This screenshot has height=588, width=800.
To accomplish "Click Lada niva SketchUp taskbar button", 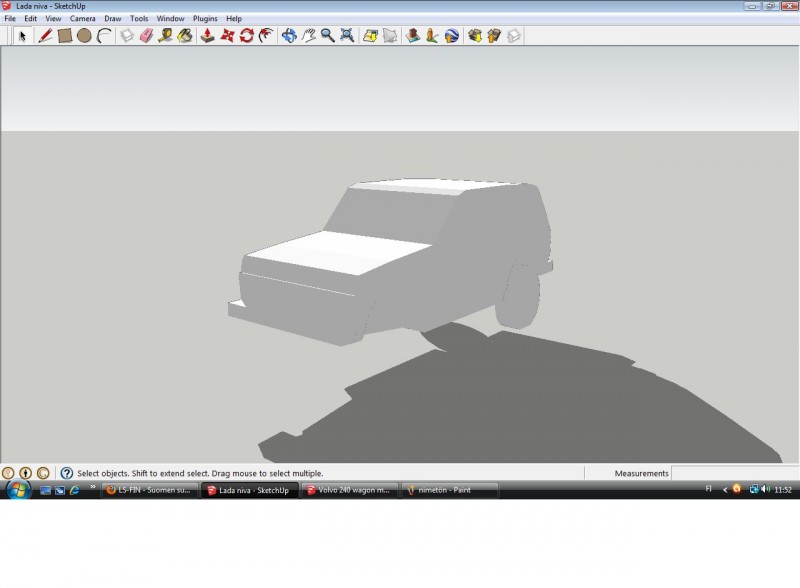I will (x=249, y=490).
